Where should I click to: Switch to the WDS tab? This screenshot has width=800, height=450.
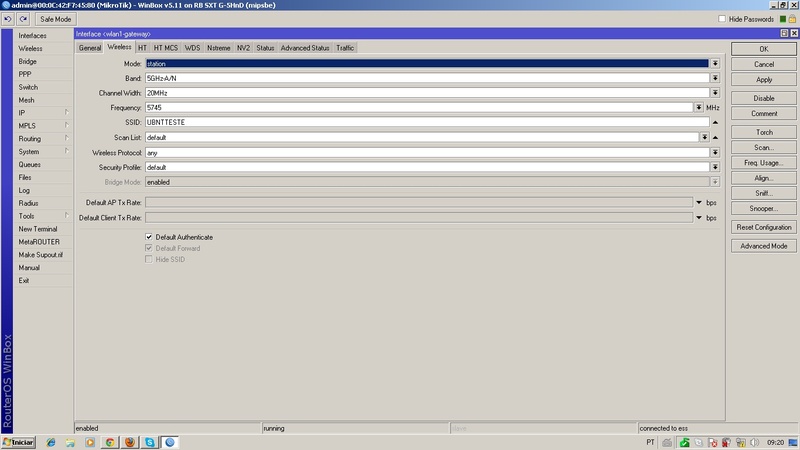(x=192, y=47)
